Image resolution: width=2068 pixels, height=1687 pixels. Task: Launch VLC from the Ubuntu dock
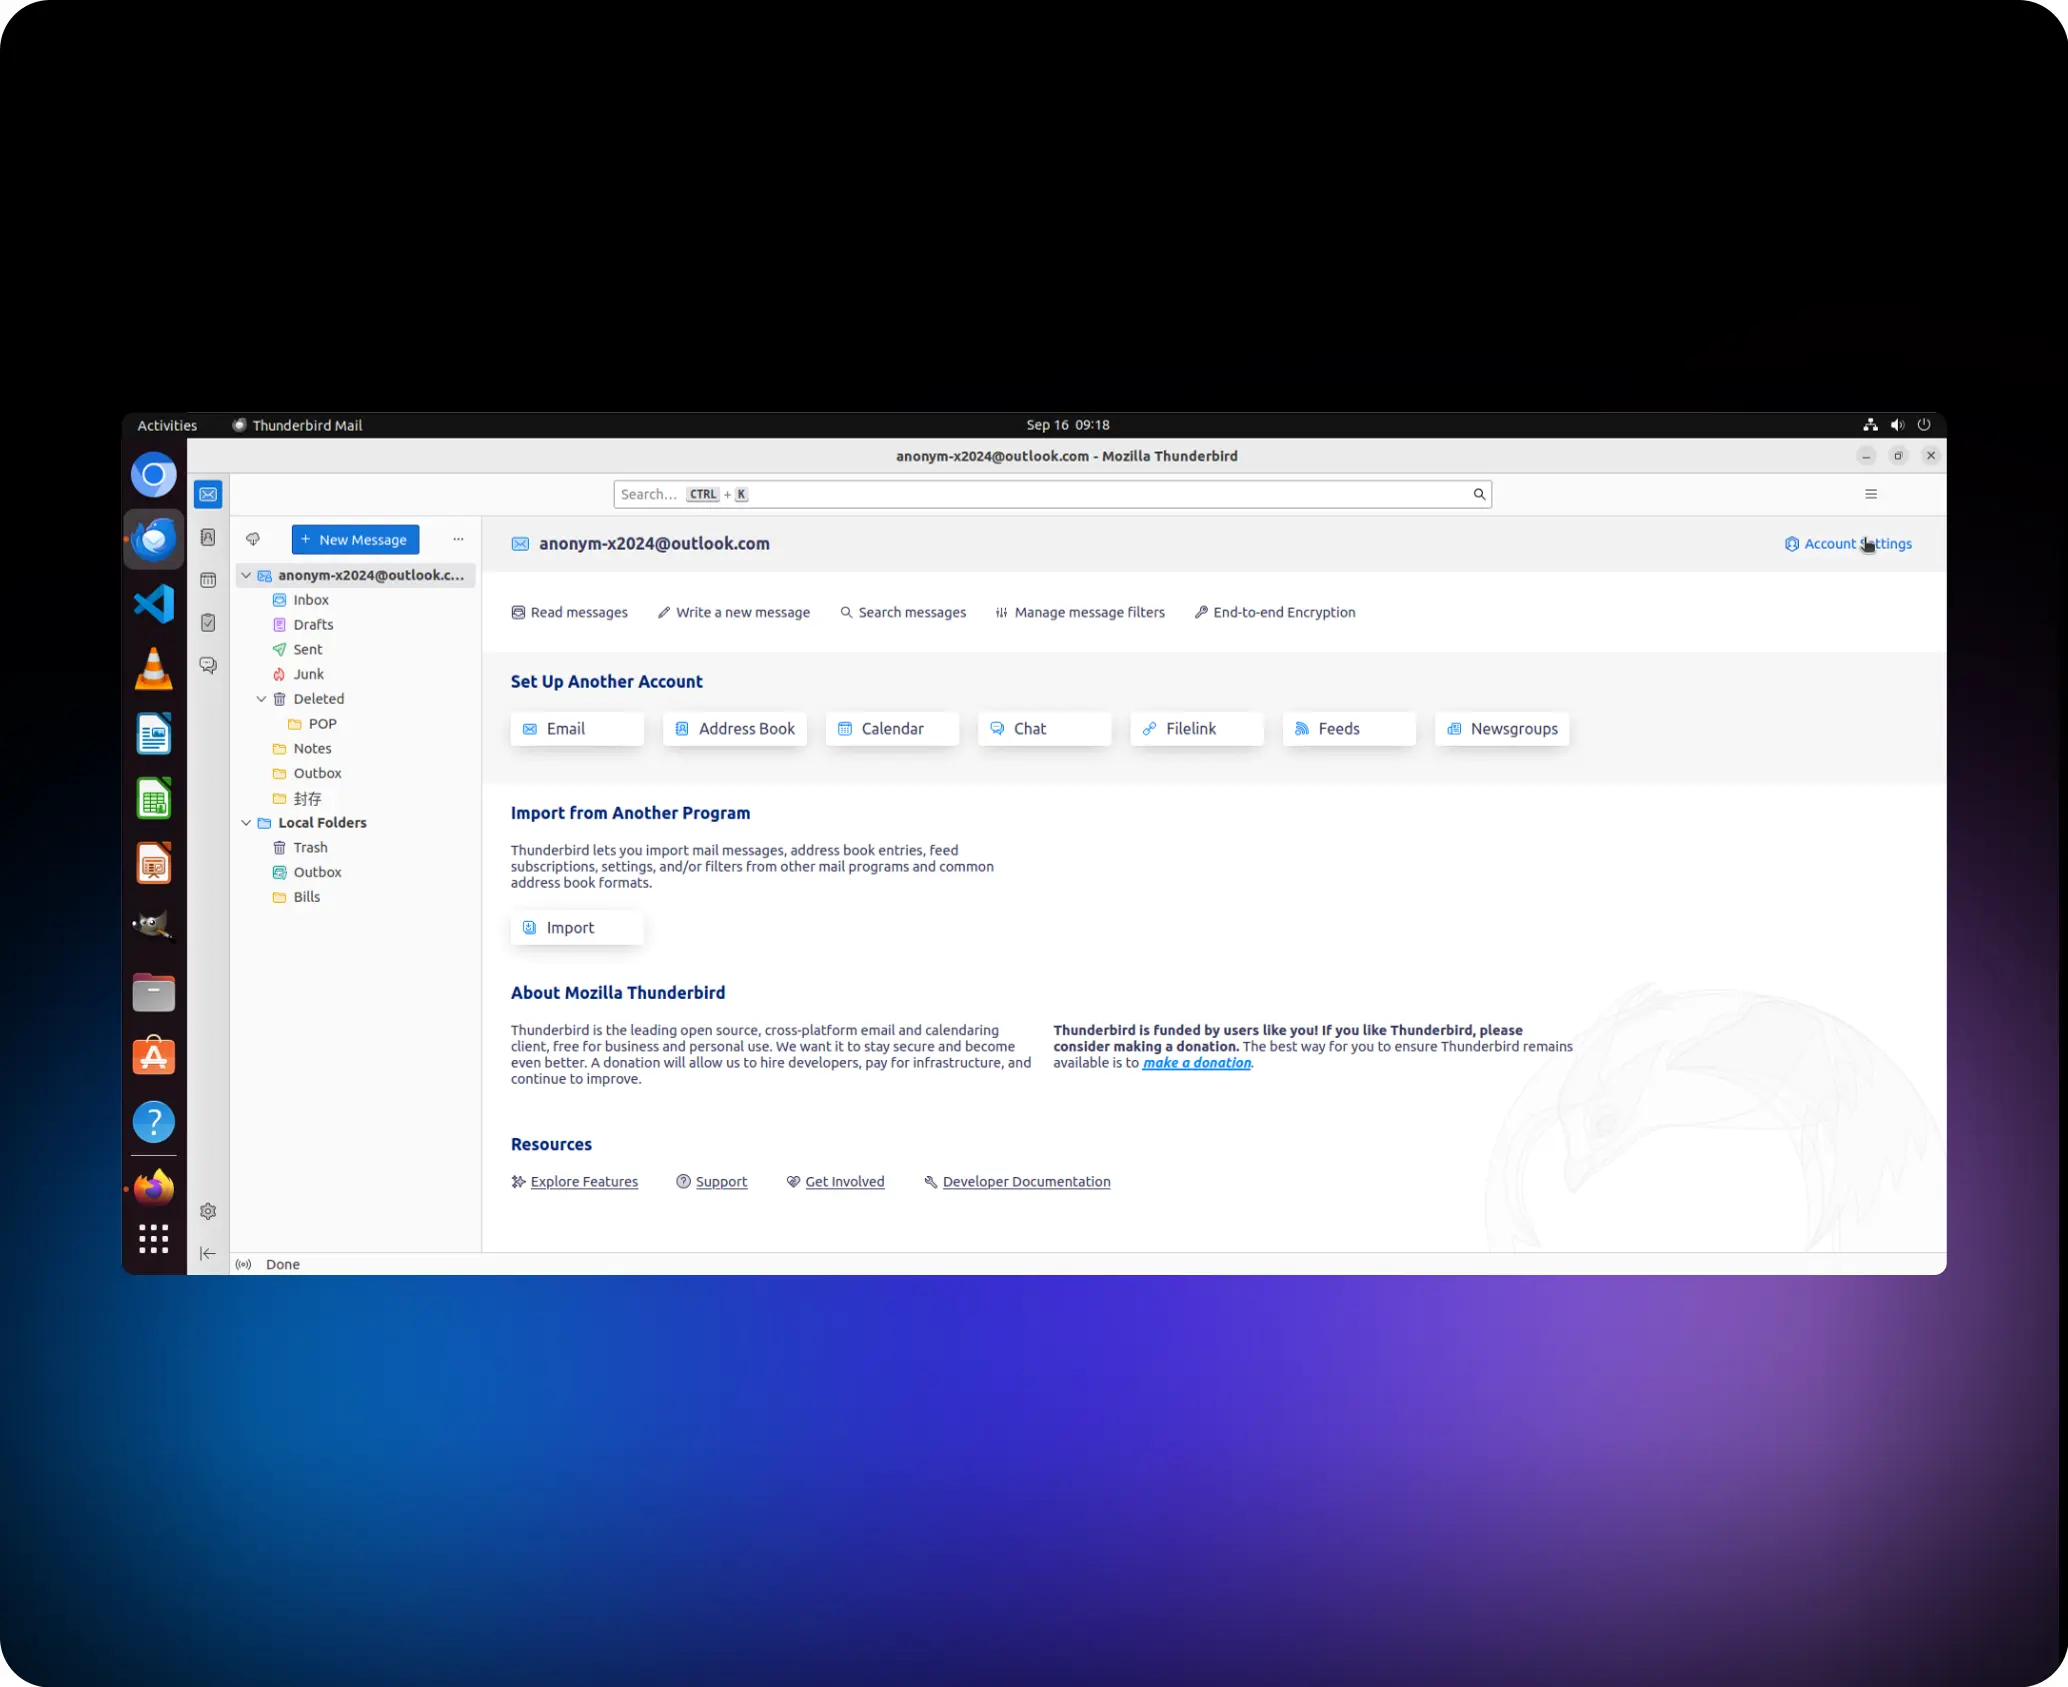click(x=153, y=669)
